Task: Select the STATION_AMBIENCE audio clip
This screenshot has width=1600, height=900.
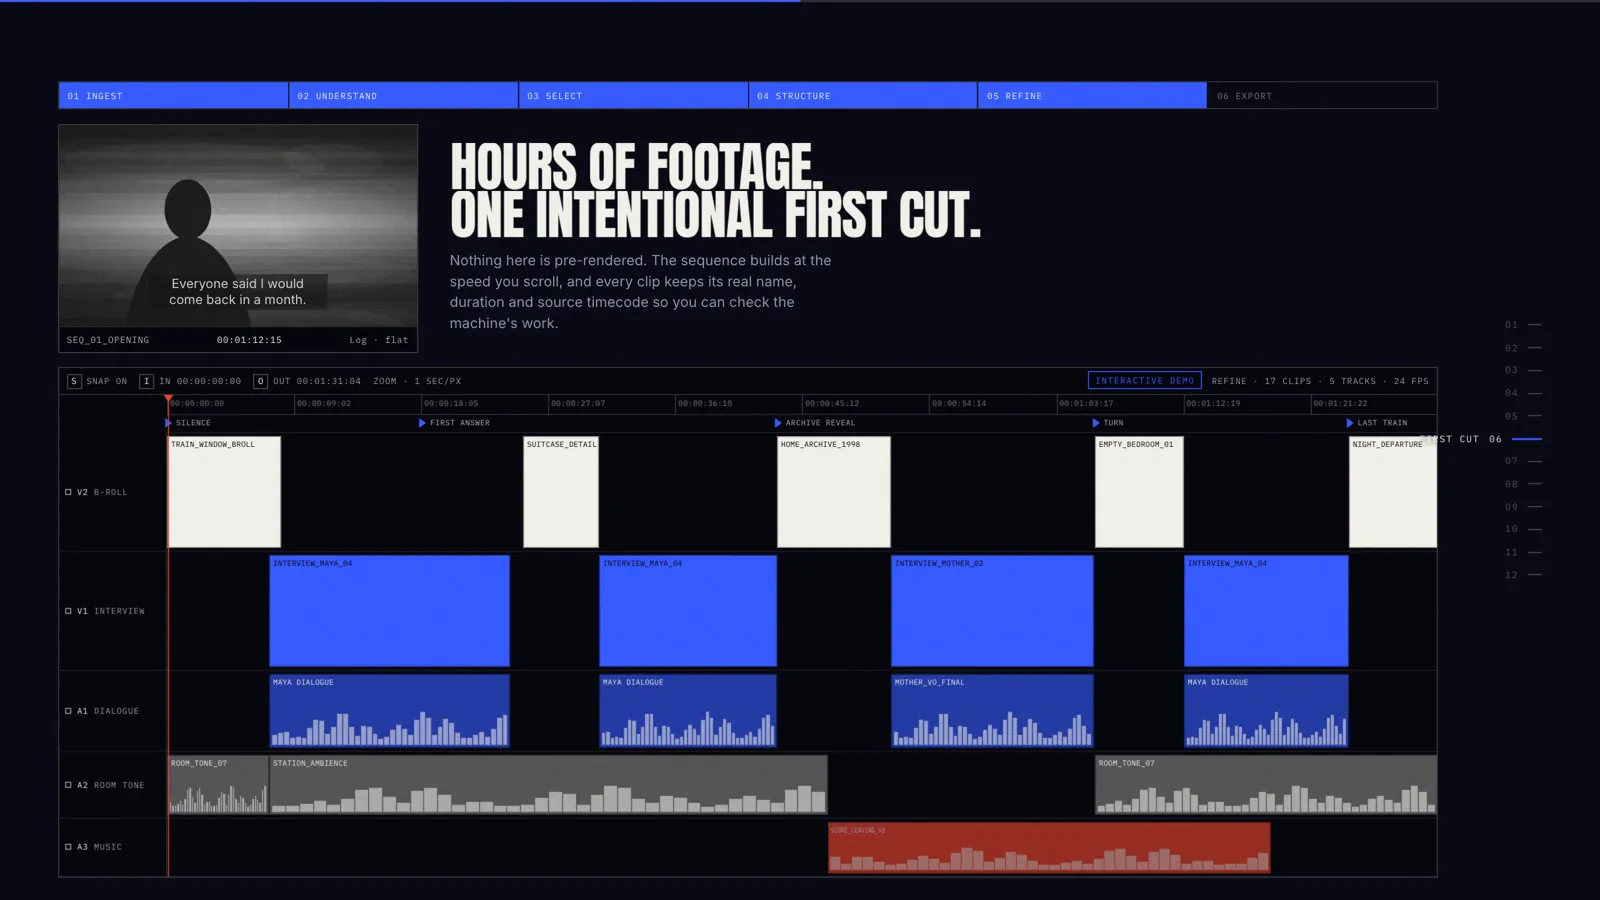Action: coord(548,785)
